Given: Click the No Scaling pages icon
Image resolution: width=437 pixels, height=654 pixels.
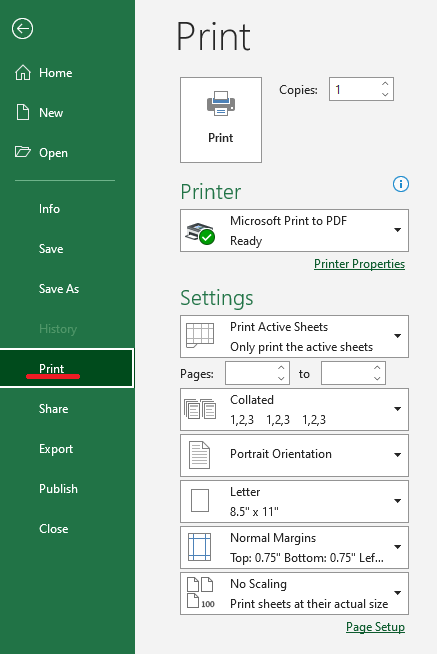Looking at the screenshot, I should coord(200,593).
